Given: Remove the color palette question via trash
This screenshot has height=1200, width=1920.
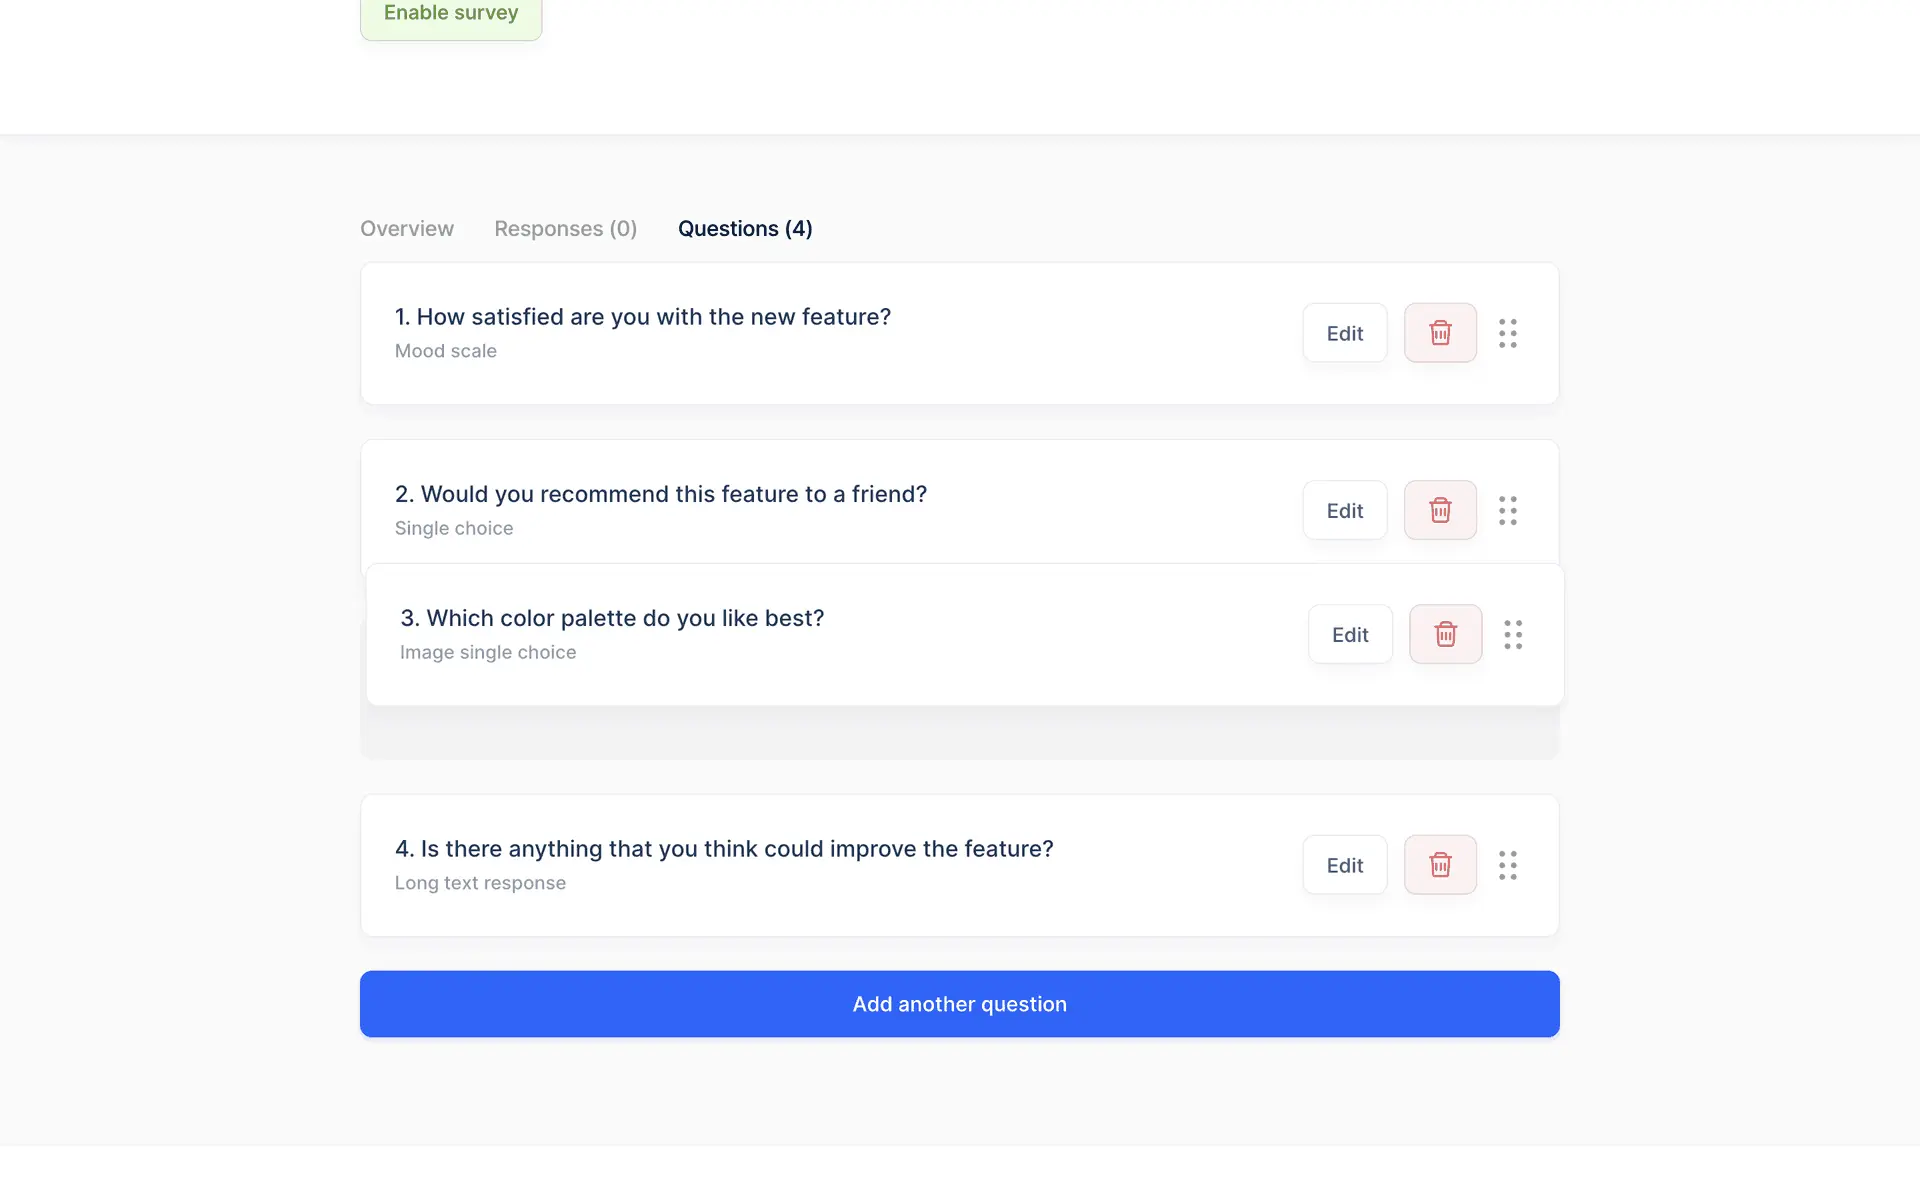Looking at the screenshot, I should point(1445,634).
